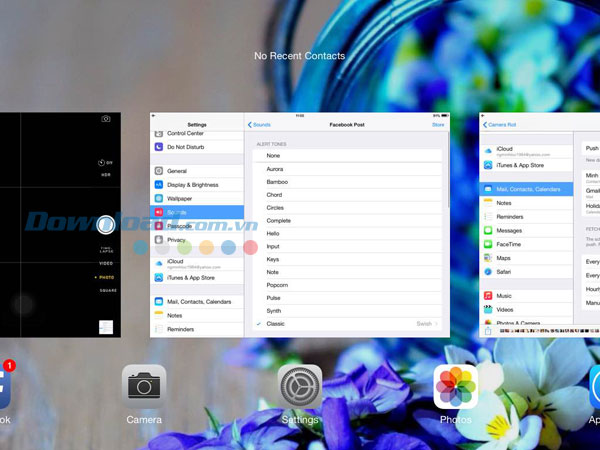Switch camera mode to SQUARE
600x450 pixels.
(107, 290)
